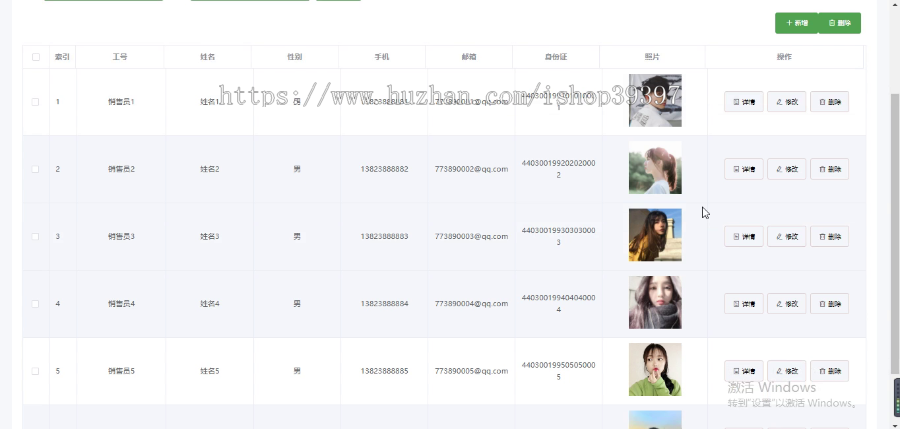This screenshot has width=900, height=429.
Task: Click the green 新增 add button
Action: tap(797, 23)
